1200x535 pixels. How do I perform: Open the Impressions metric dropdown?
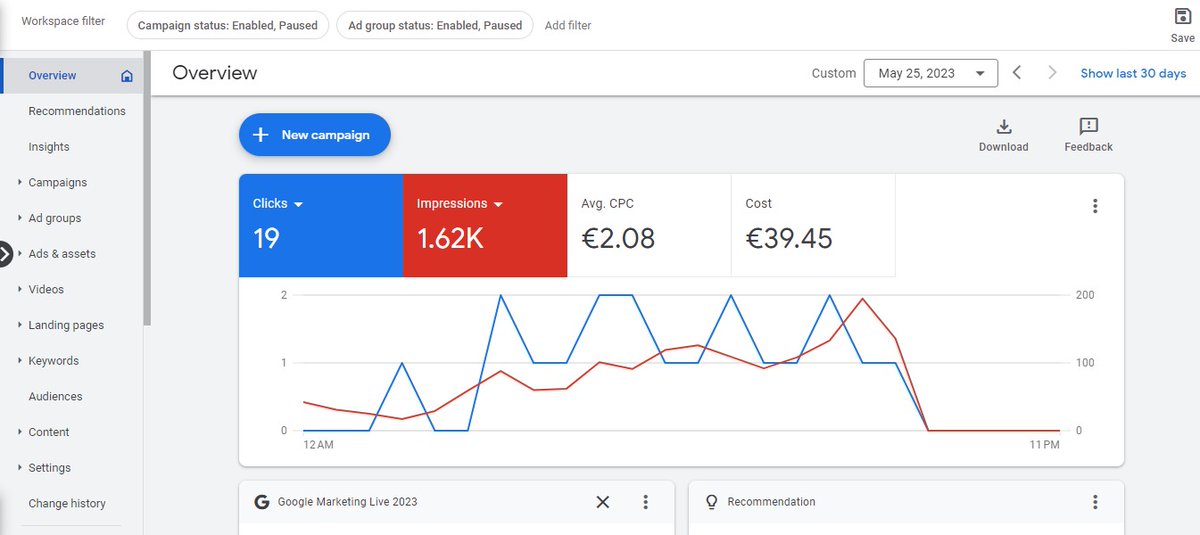pos(498,204)
